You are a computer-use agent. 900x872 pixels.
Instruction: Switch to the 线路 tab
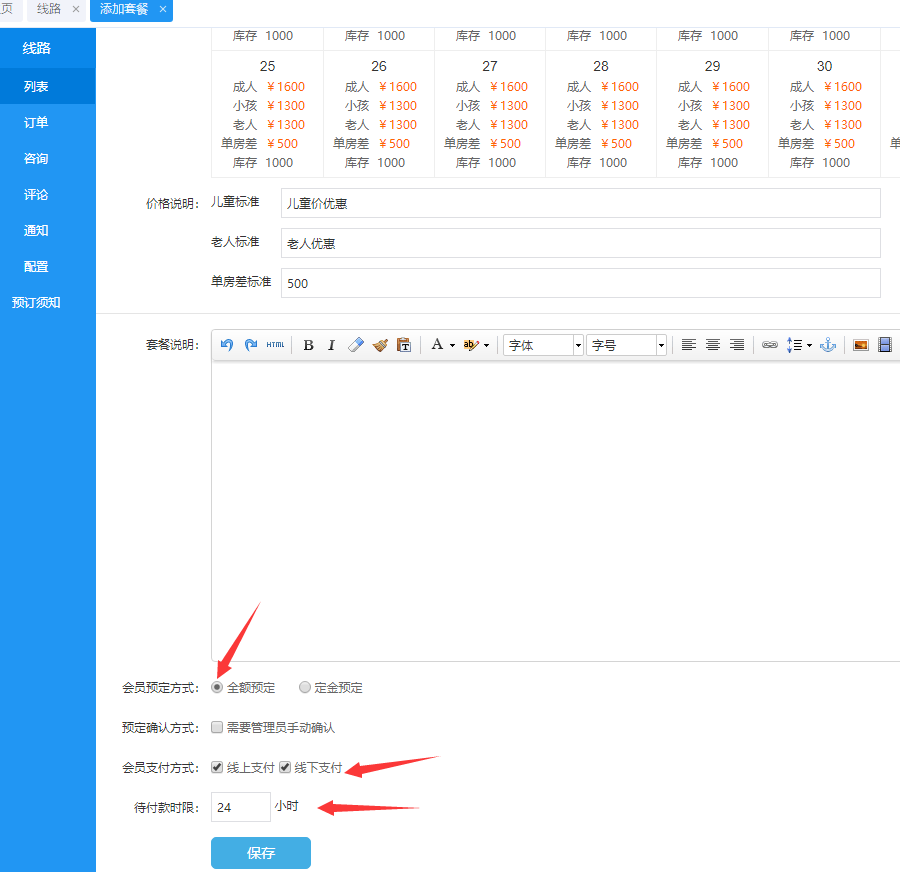49,9
